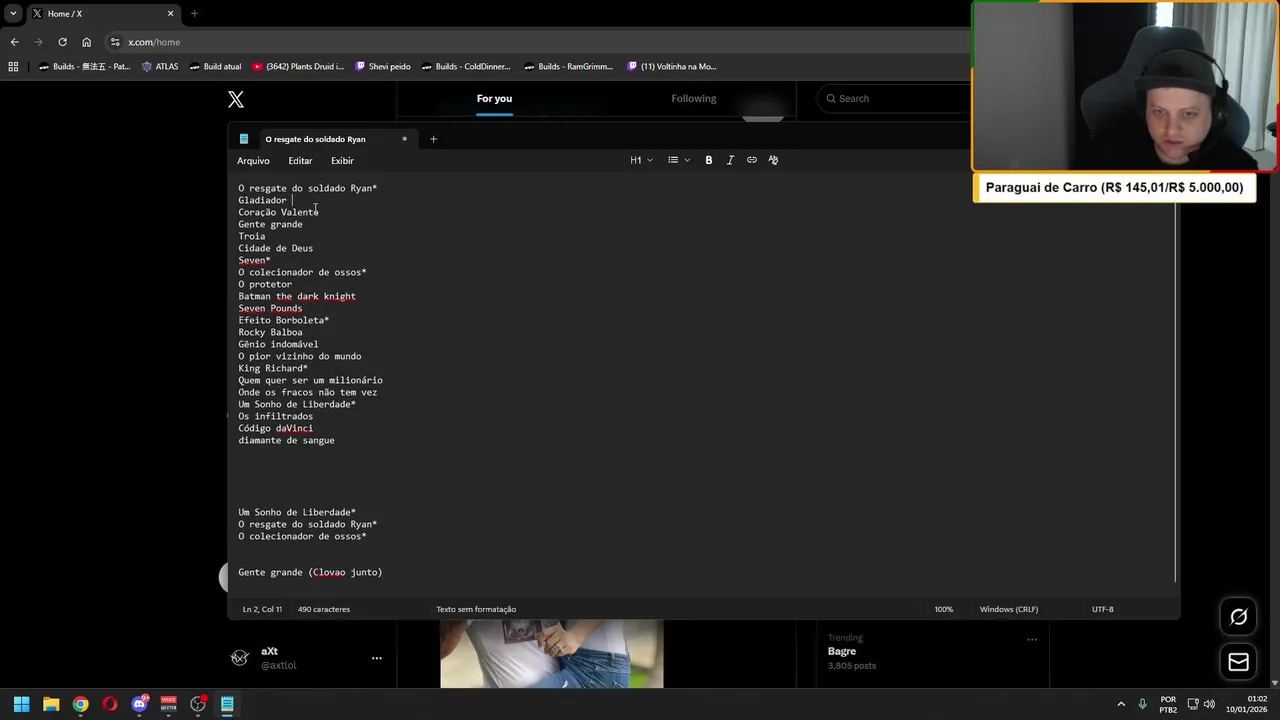Show hidden system tray icons
The height and width of the screenshot is (720, 1280).
(1120, 704)
